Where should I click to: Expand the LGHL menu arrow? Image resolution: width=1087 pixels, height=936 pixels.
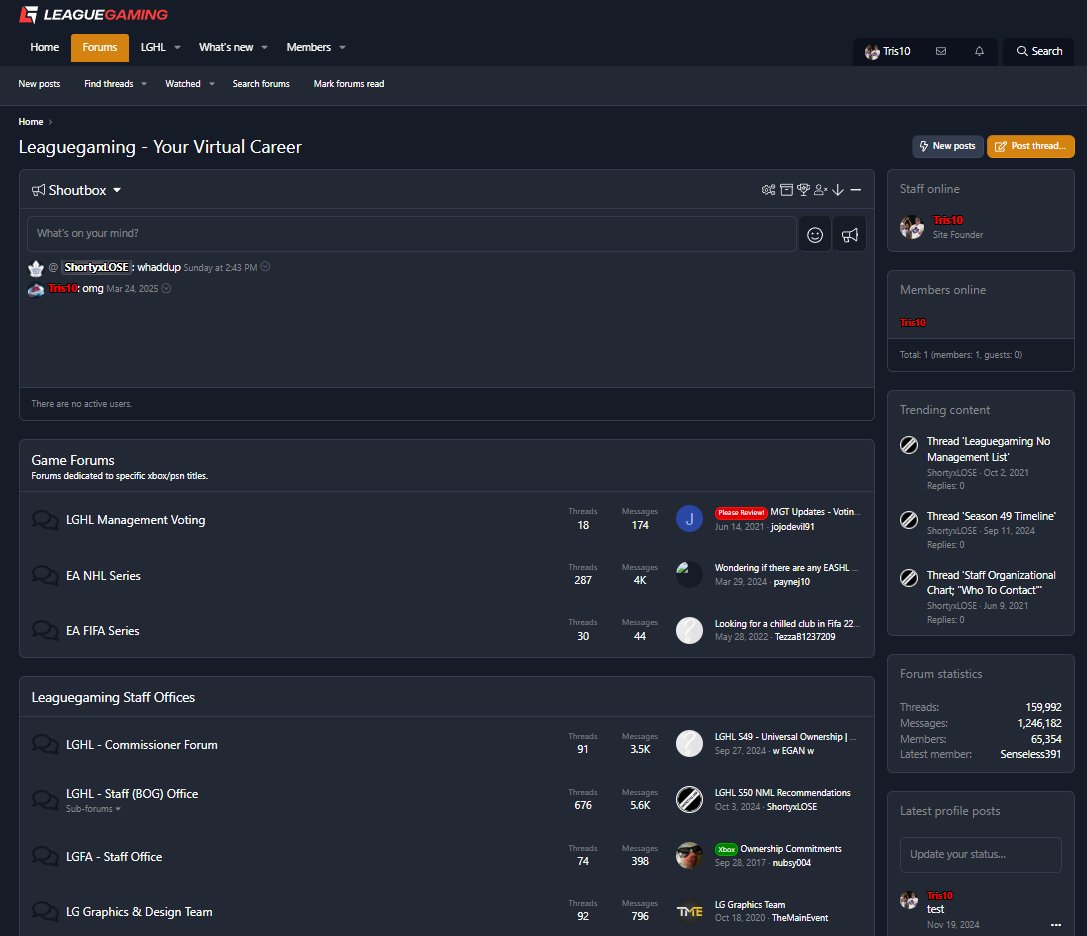tap(177, 48)
